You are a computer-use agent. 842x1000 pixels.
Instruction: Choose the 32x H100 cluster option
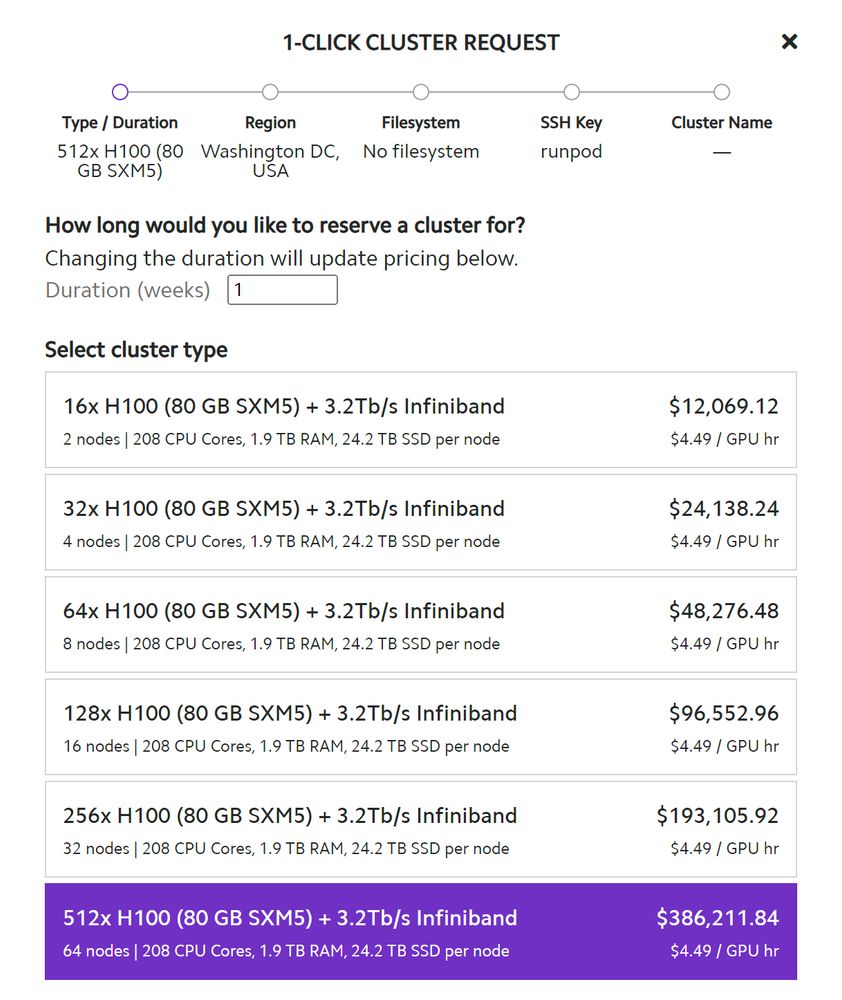pos(420,522)
